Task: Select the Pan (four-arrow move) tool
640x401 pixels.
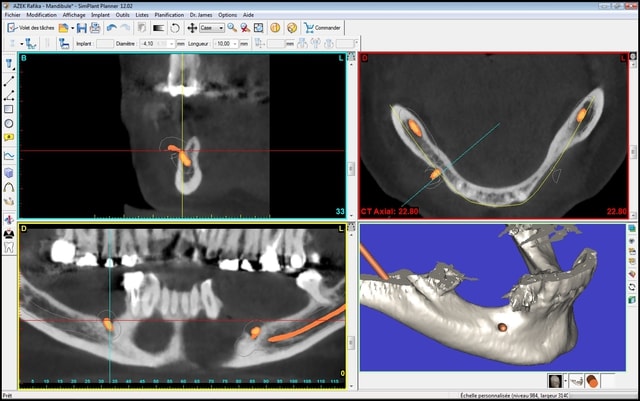Action: pos(192,28)
